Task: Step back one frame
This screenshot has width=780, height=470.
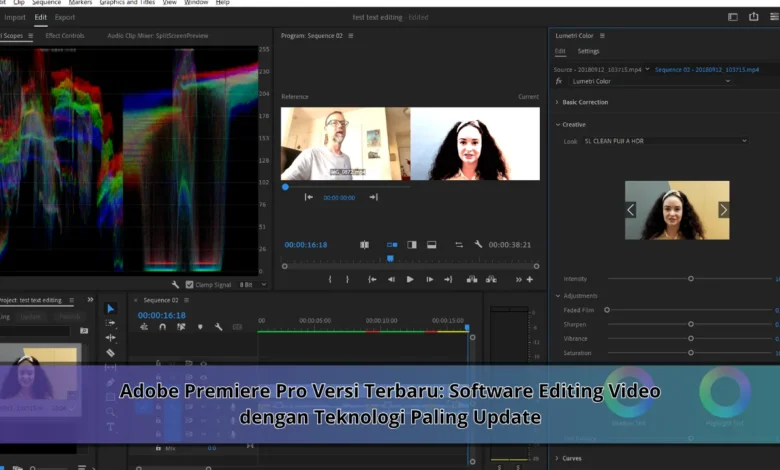Action: (x=391, y=280)
